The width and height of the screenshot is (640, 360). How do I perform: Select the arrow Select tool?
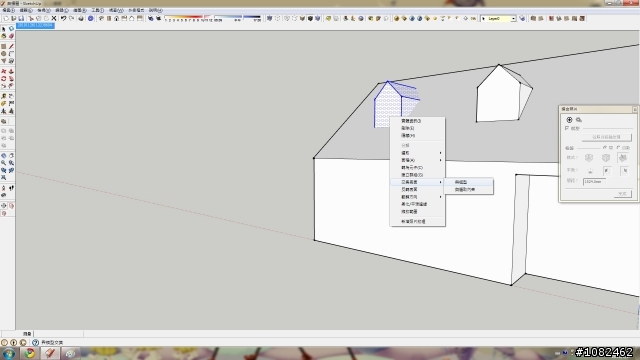pos(4,29)
